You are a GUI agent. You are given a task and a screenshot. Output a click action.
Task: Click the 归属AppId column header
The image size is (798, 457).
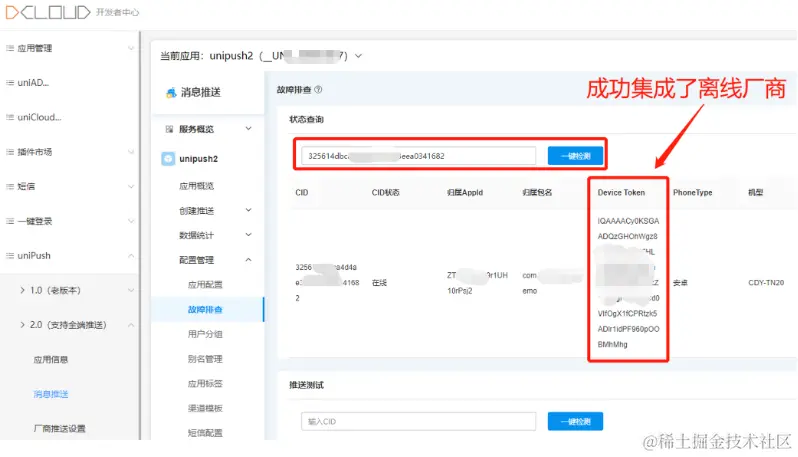click(x=465, y=193)
